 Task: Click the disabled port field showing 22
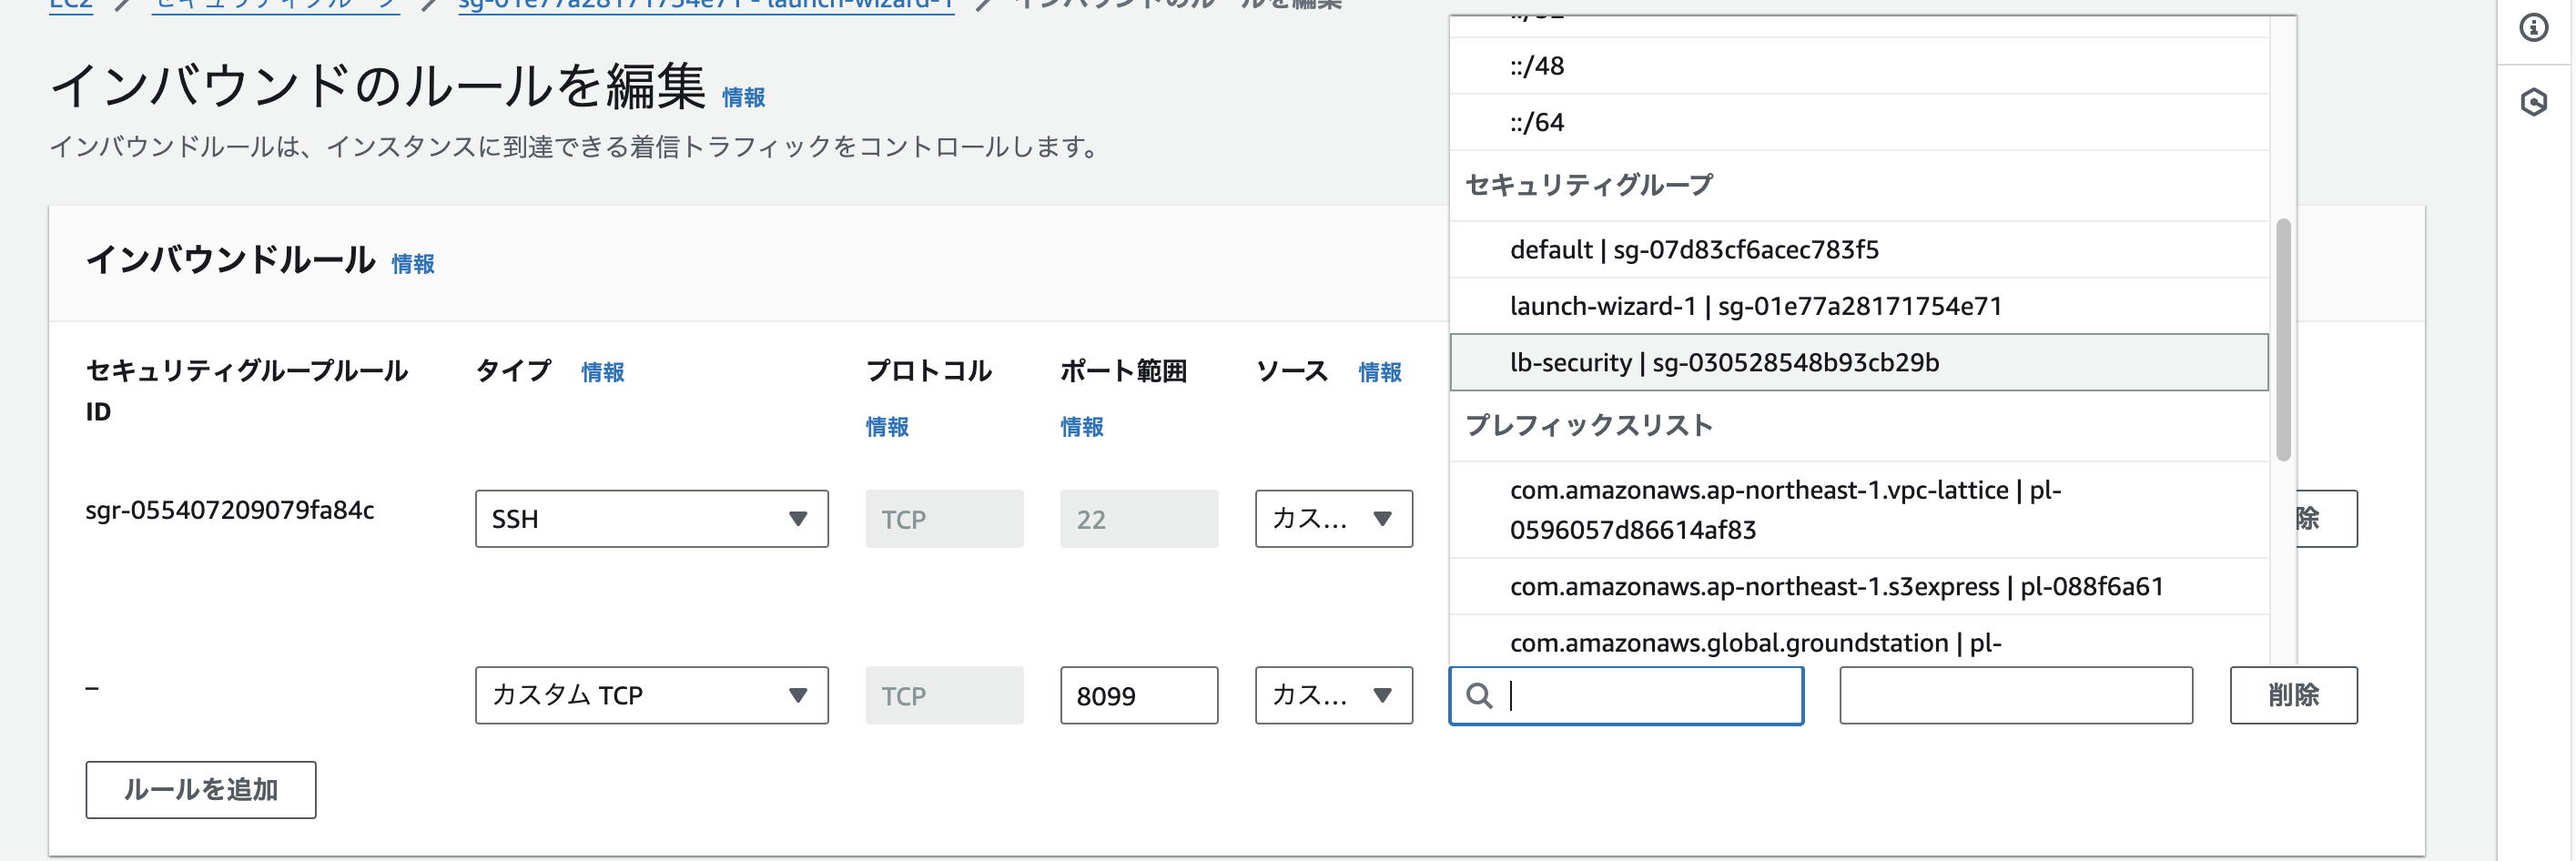click(x=1139, y=518)
